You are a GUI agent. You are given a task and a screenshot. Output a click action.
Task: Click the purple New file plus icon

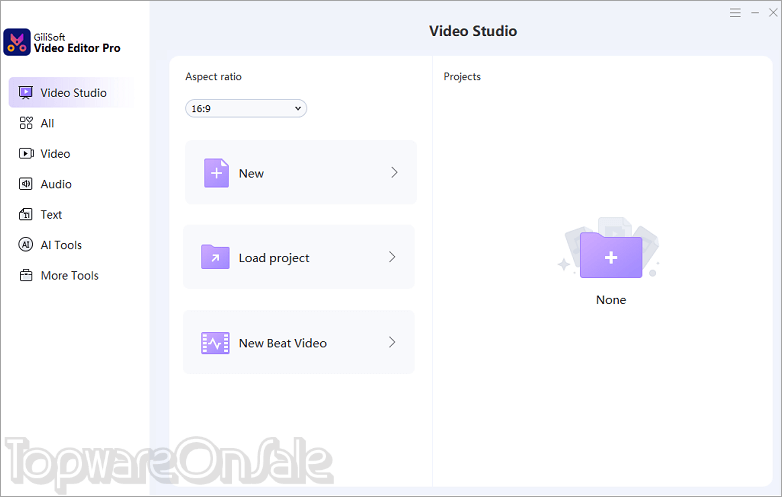(216, 173)
